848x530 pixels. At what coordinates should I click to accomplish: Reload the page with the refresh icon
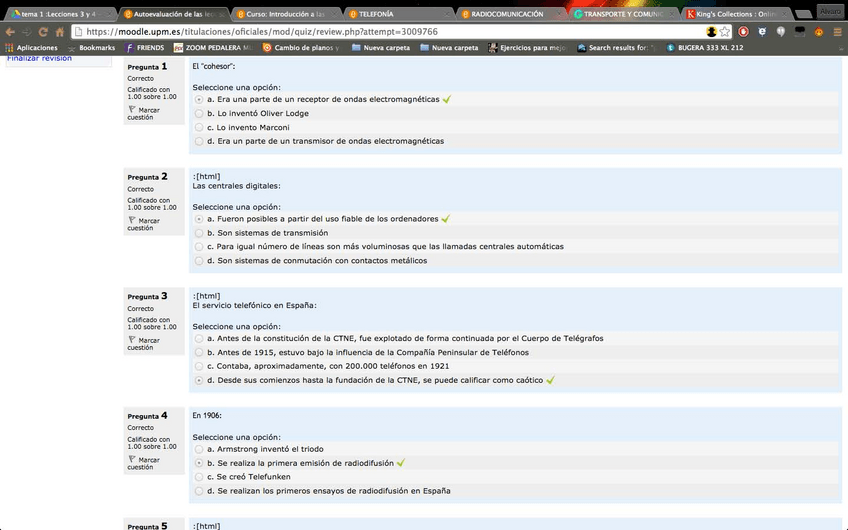(43, 31)
